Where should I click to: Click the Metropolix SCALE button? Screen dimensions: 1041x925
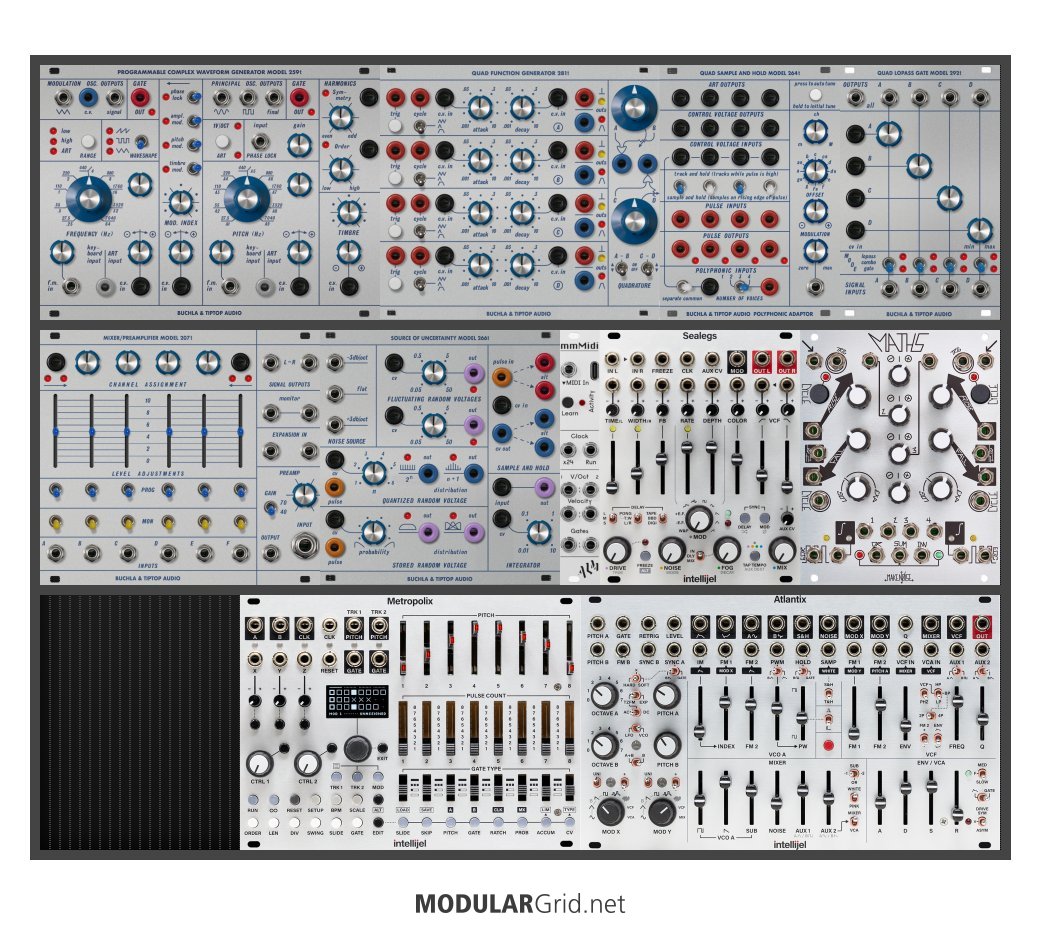point(357,800)
